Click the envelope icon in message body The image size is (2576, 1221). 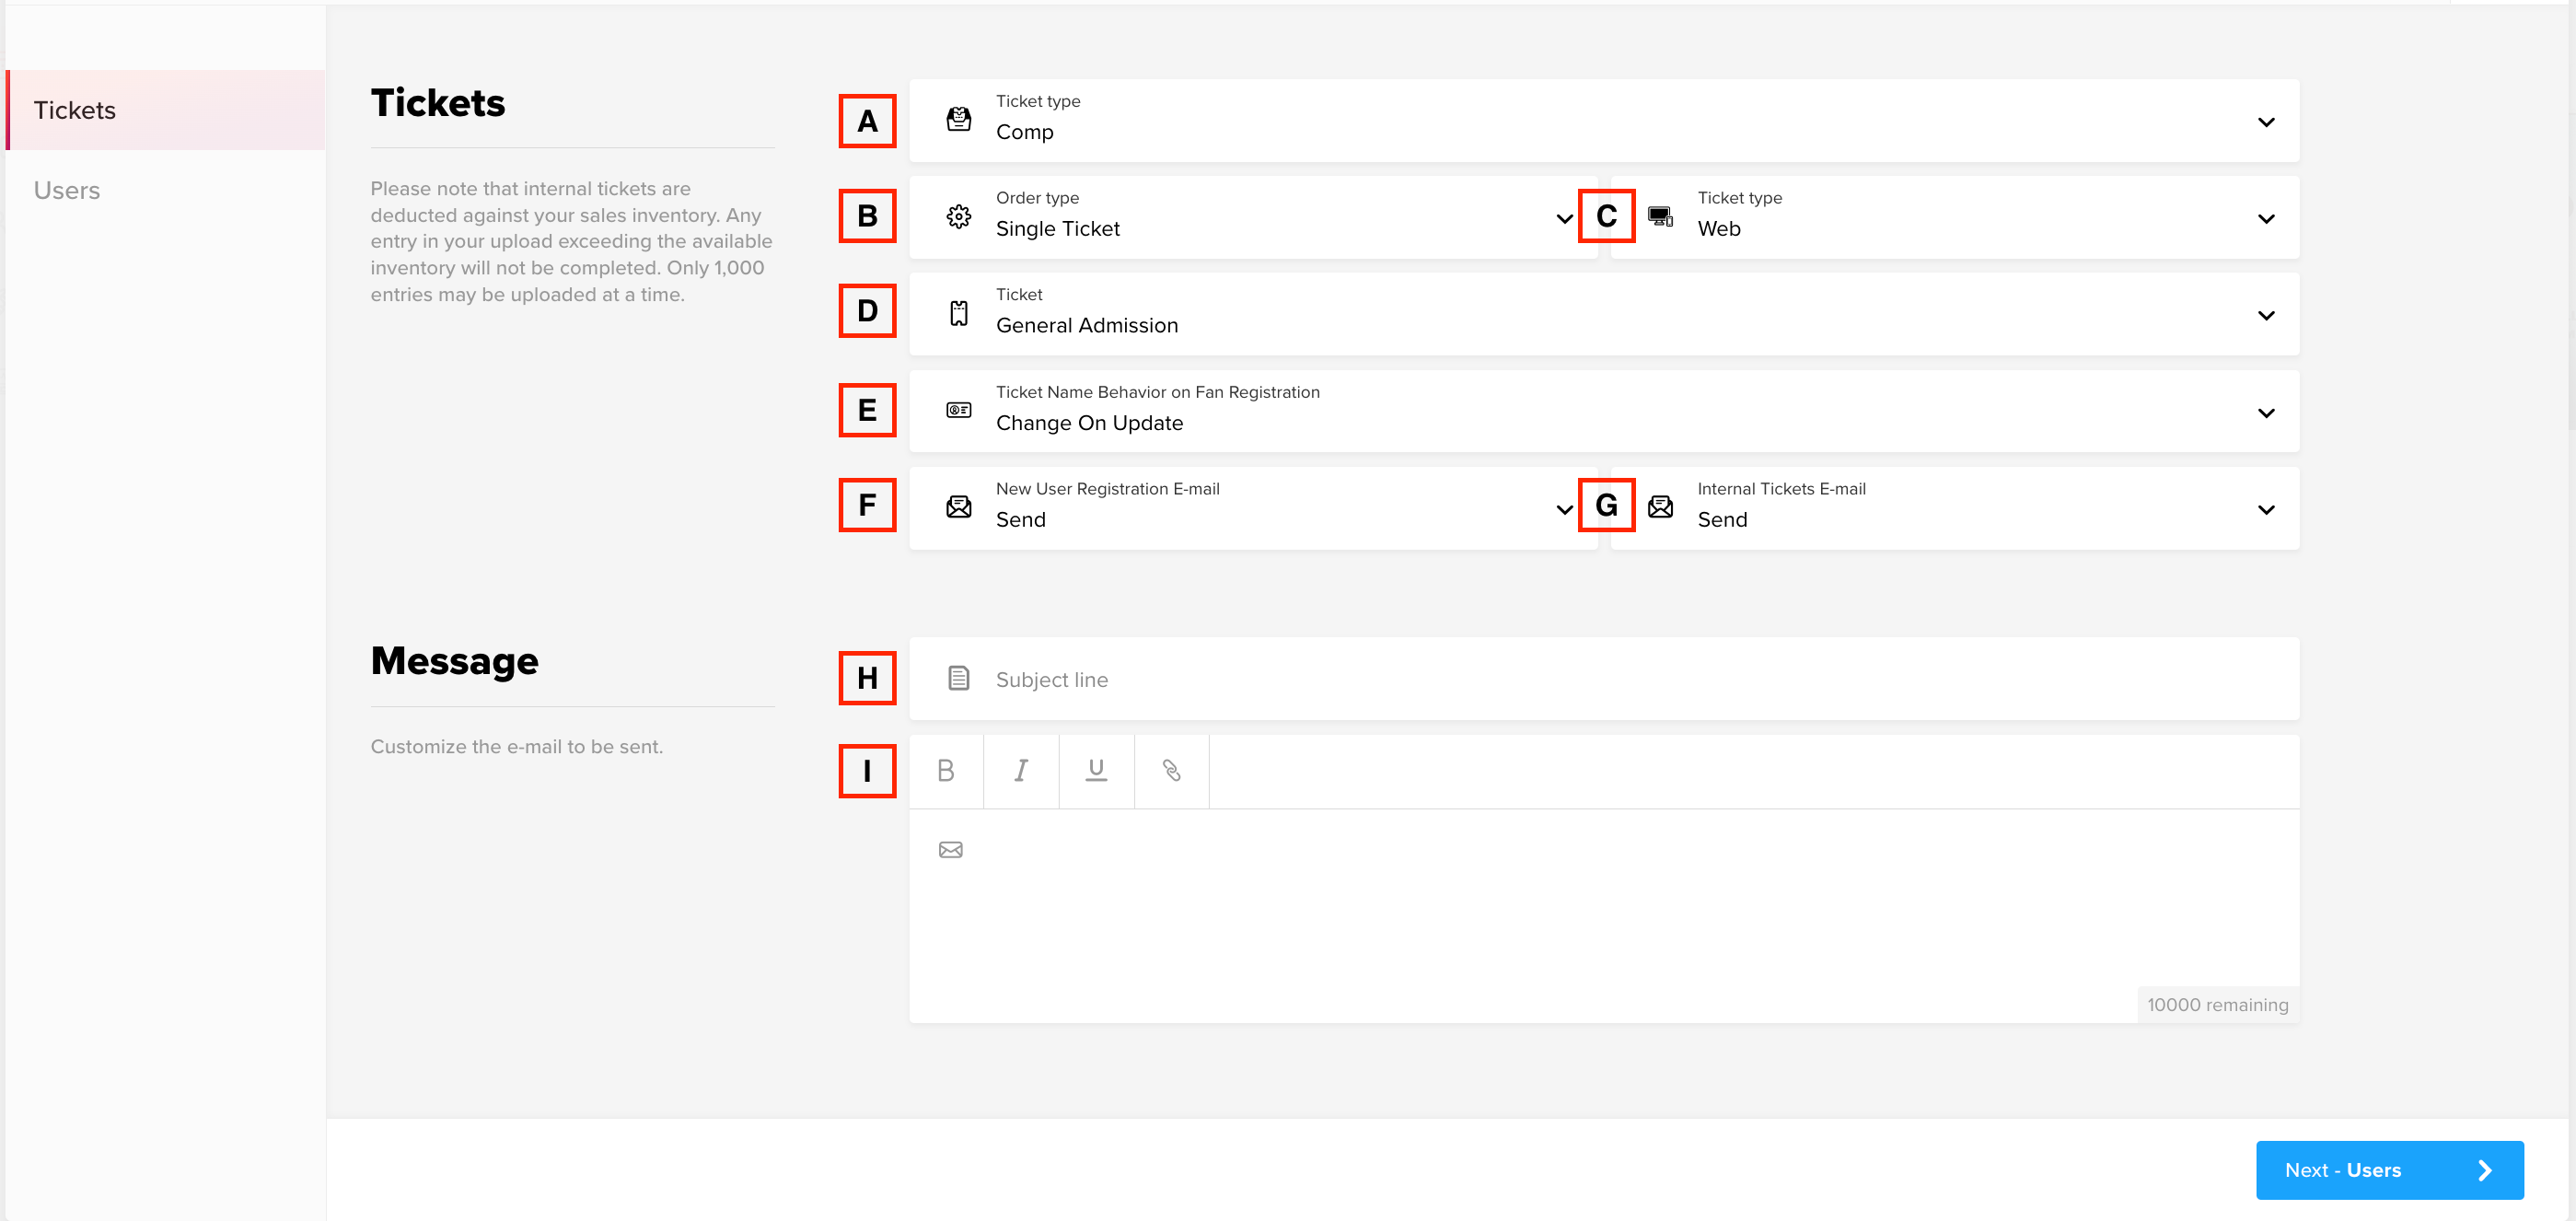(950, 850)
